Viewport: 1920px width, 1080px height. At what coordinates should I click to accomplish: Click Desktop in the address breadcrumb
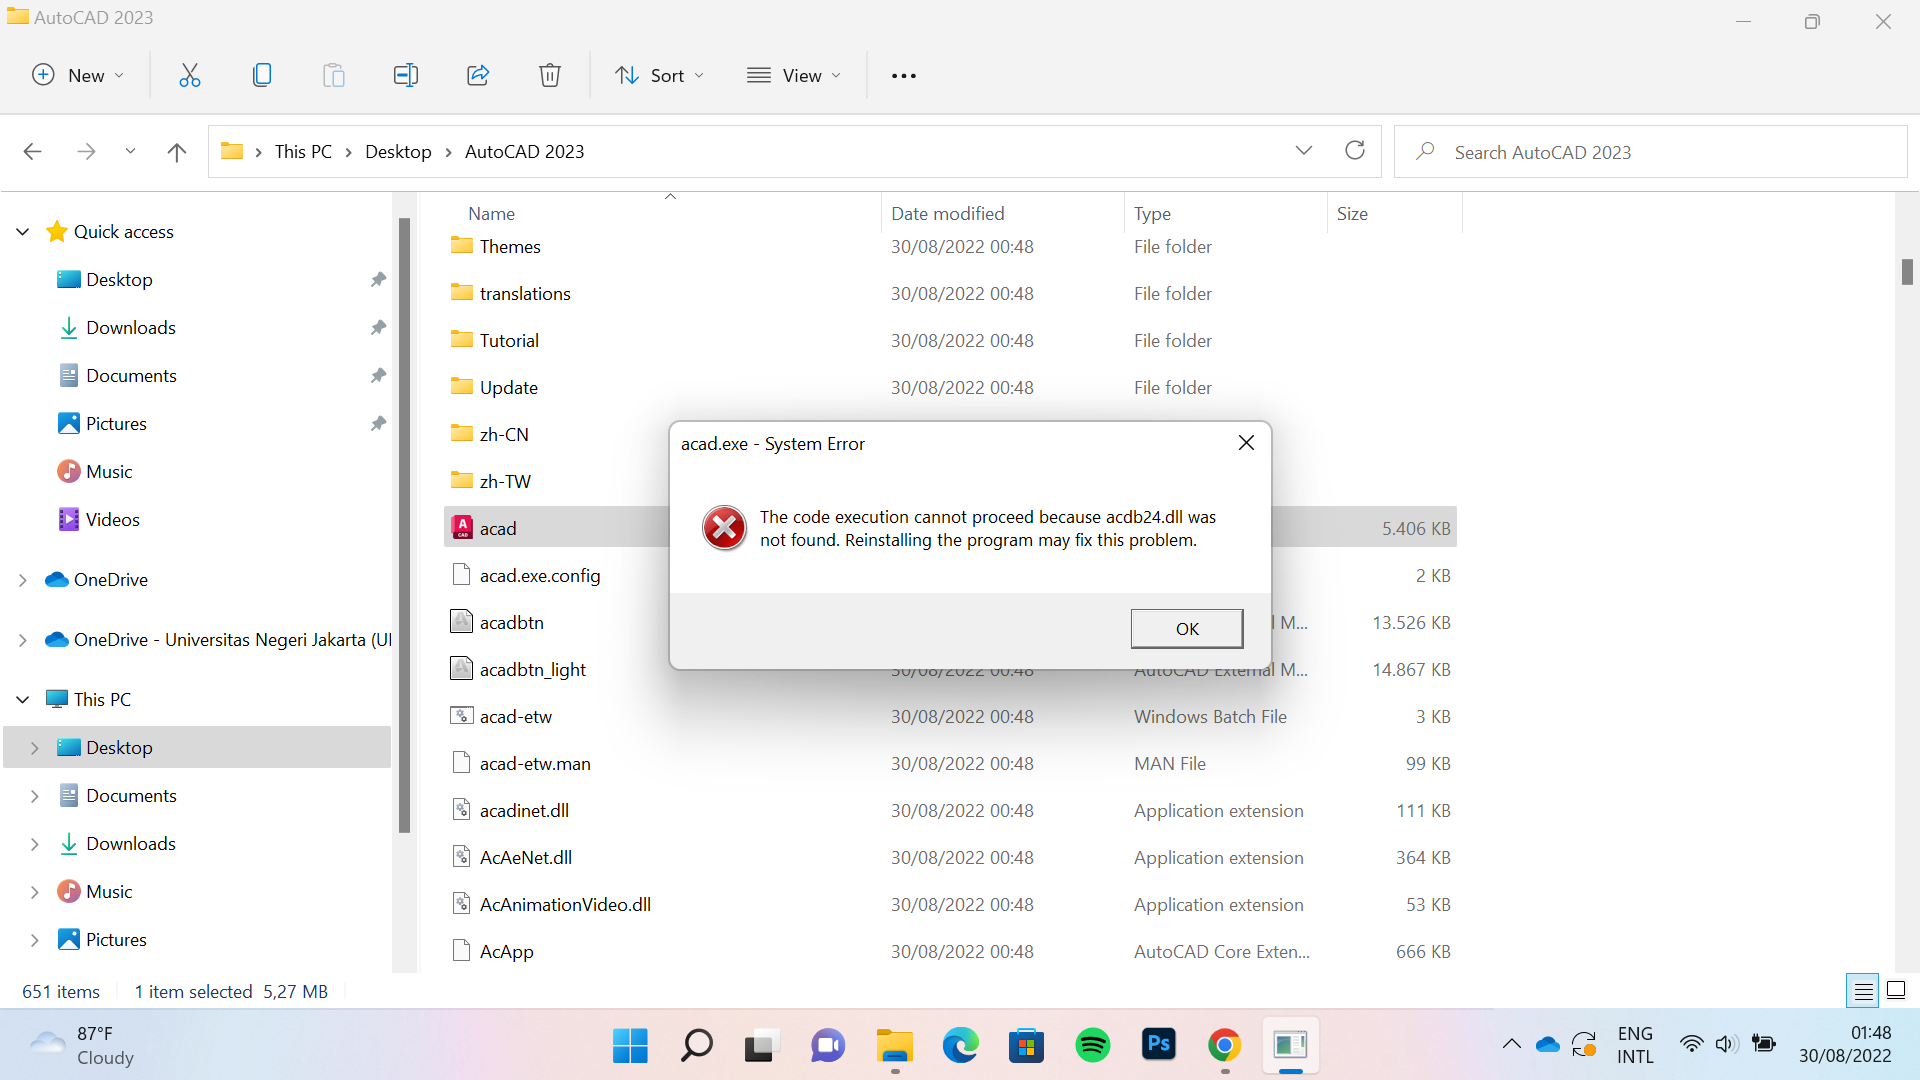tap(398, 152)
